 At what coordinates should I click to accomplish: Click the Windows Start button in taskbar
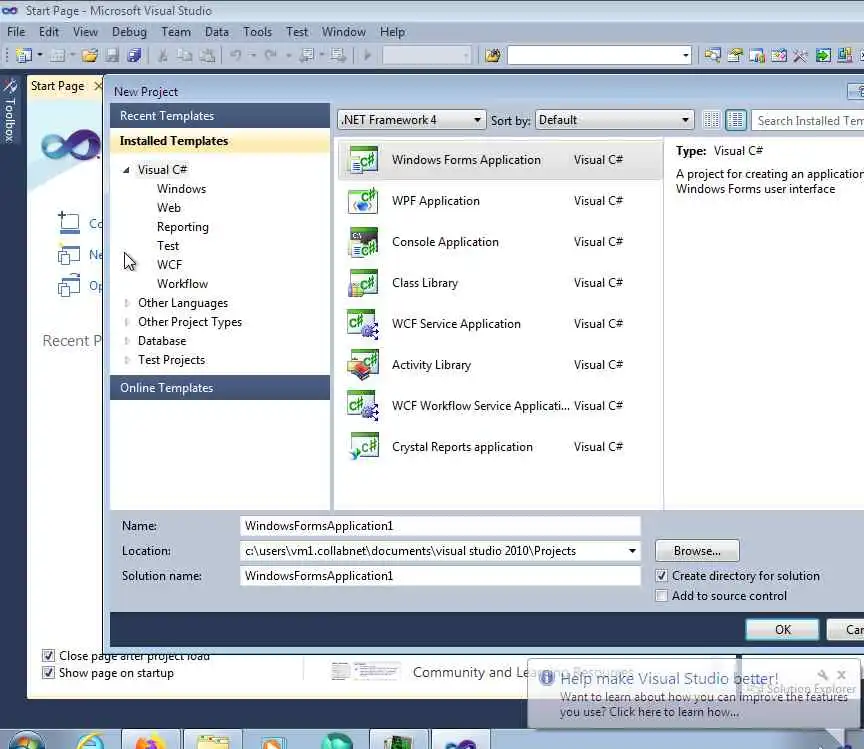[x=25, y=740]
